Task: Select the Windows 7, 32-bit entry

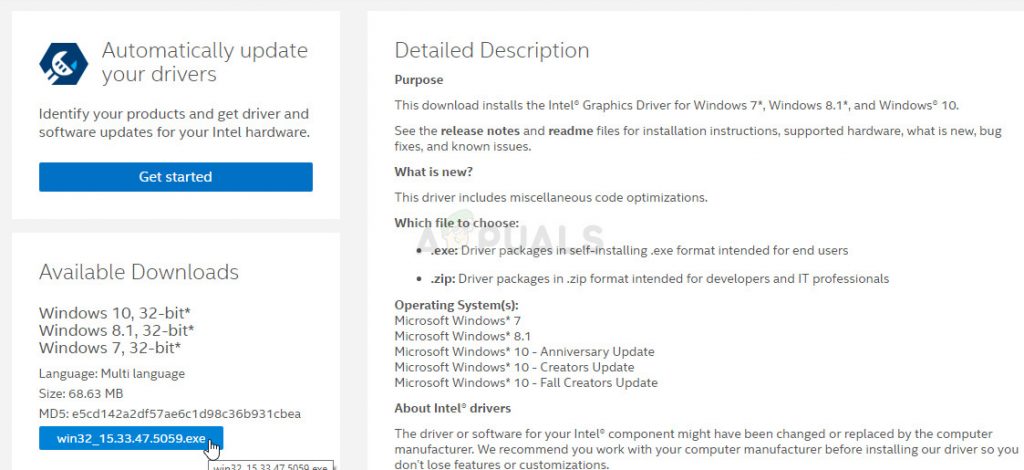Action: point(110,347)
